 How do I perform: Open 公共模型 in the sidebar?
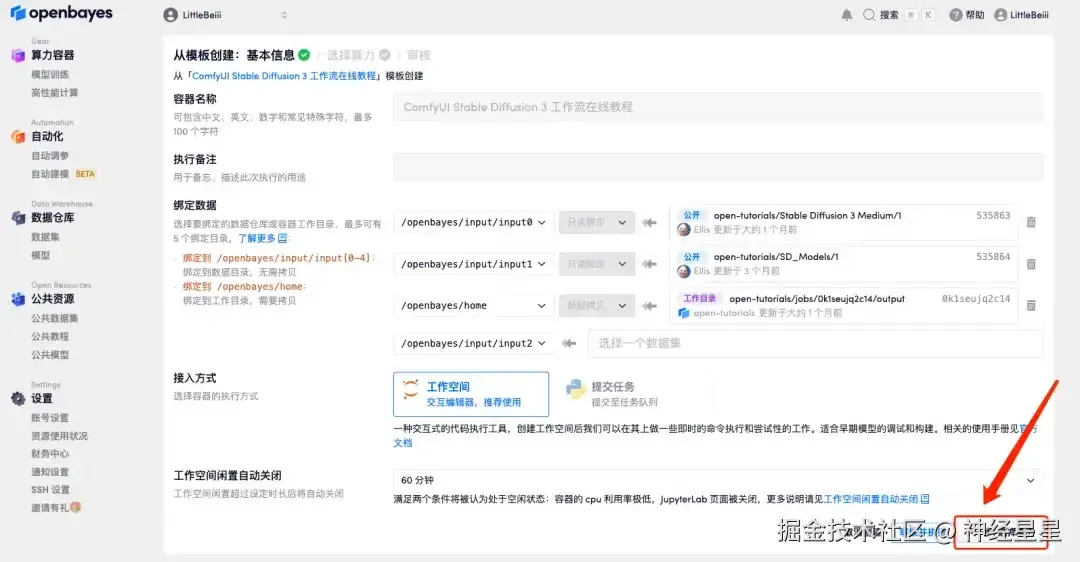point(50,355)
